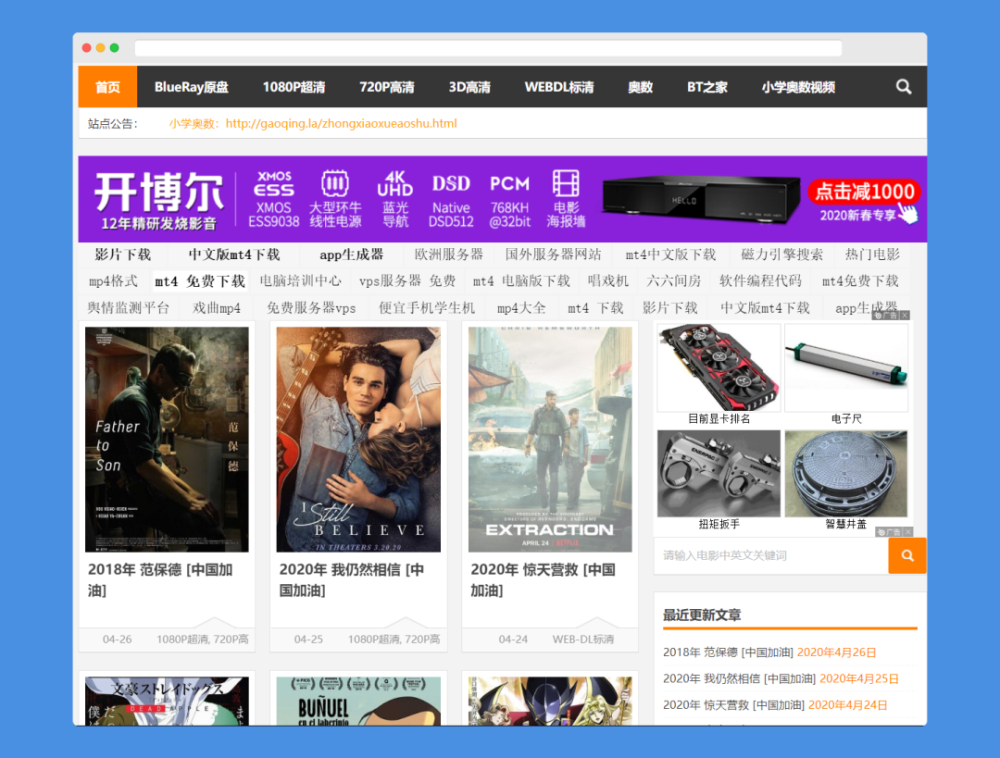The height and width of the screenshot is (758, 1000).
Task: Click the 大型环牛线性电源 icon in banner
Action: 335,199
